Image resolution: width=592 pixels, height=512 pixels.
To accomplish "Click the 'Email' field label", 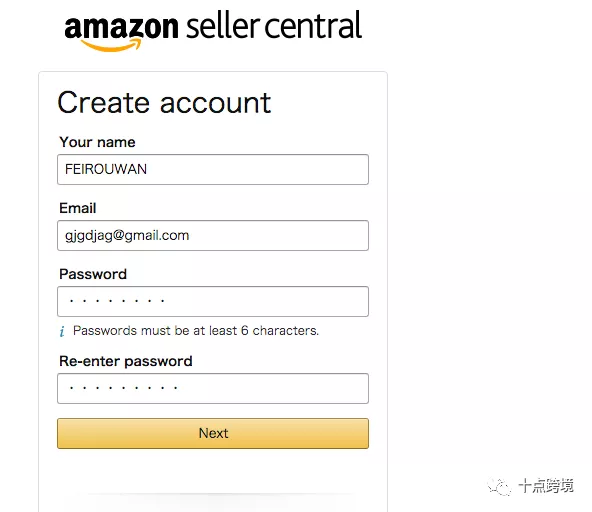I will (x=78, y=208).
